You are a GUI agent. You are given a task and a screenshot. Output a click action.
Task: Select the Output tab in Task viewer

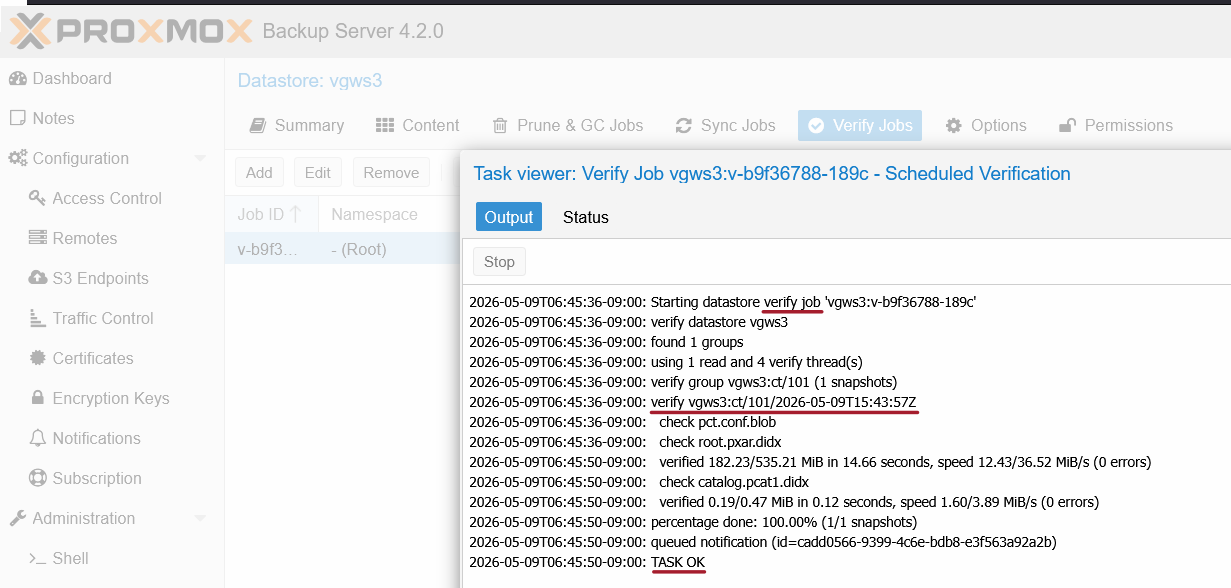[509, 217]
